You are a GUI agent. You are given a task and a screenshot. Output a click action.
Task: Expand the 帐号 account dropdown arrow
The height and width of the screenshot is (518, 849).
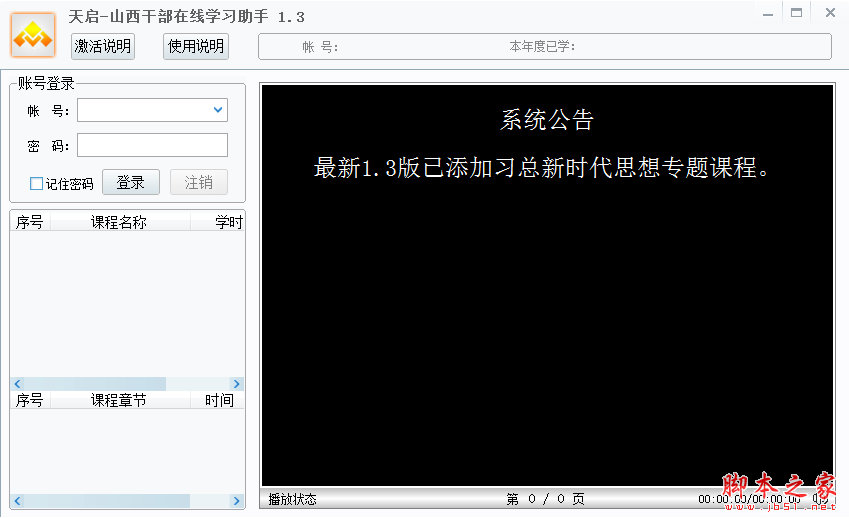(x=218, y=110)
